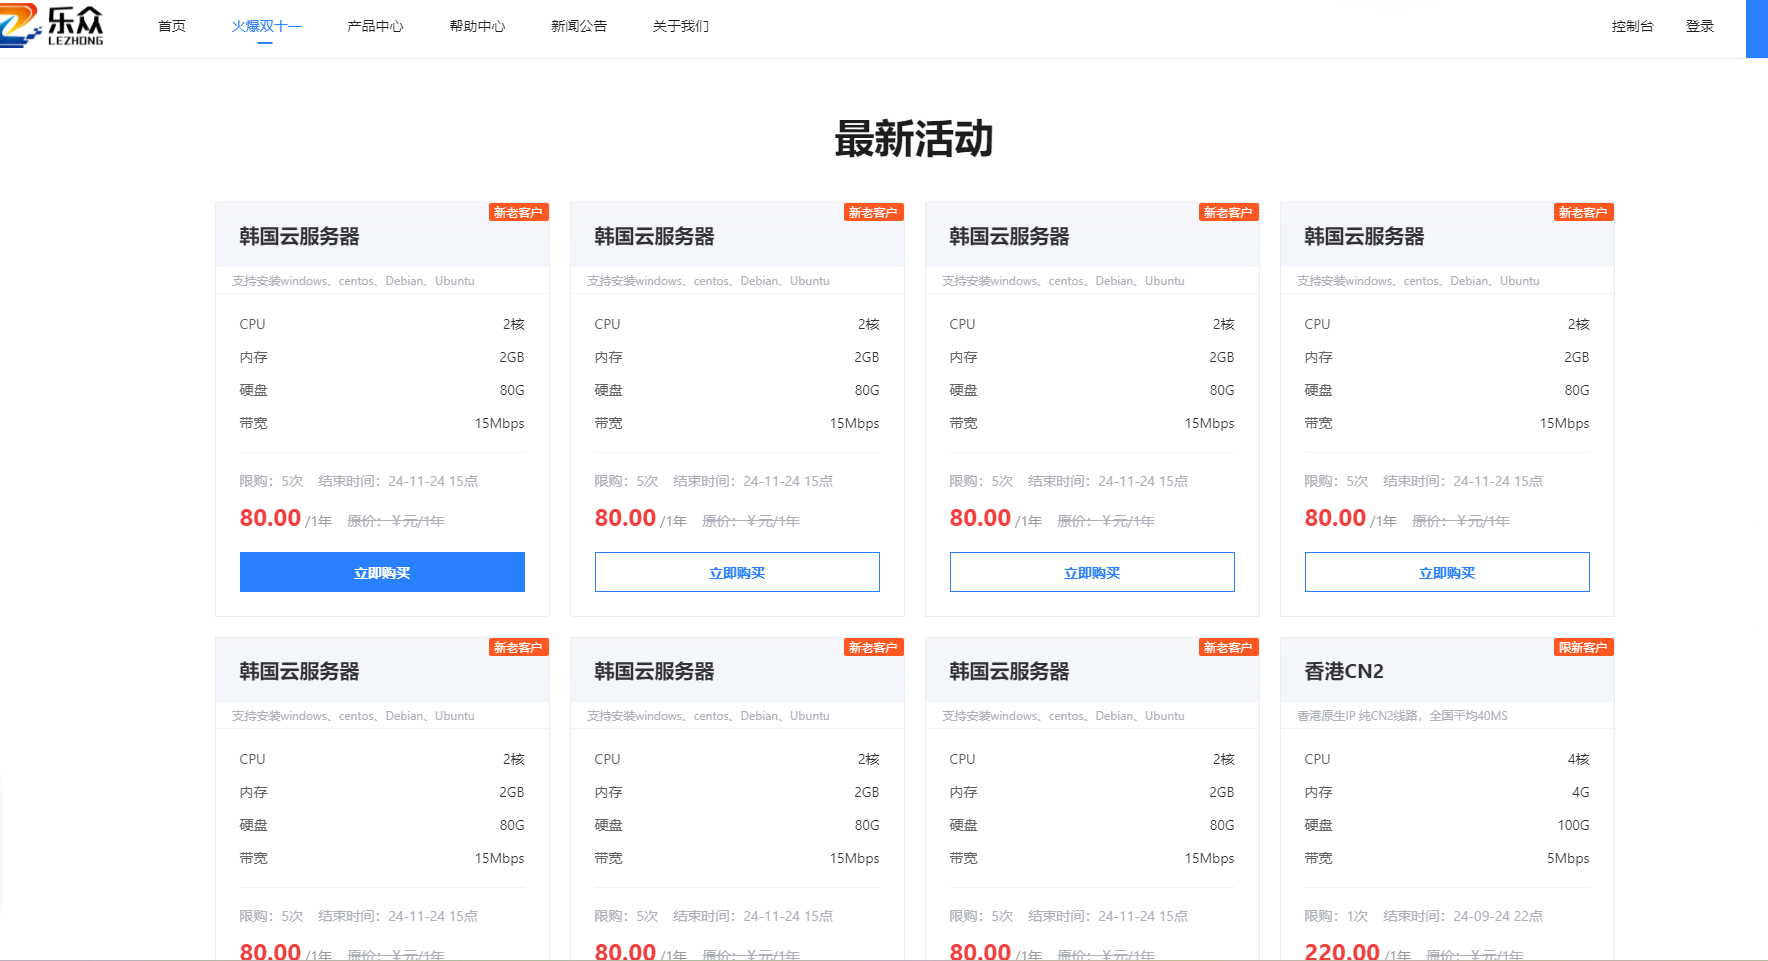
Task: Click the 登录 login link
Action: [1699, 26]
